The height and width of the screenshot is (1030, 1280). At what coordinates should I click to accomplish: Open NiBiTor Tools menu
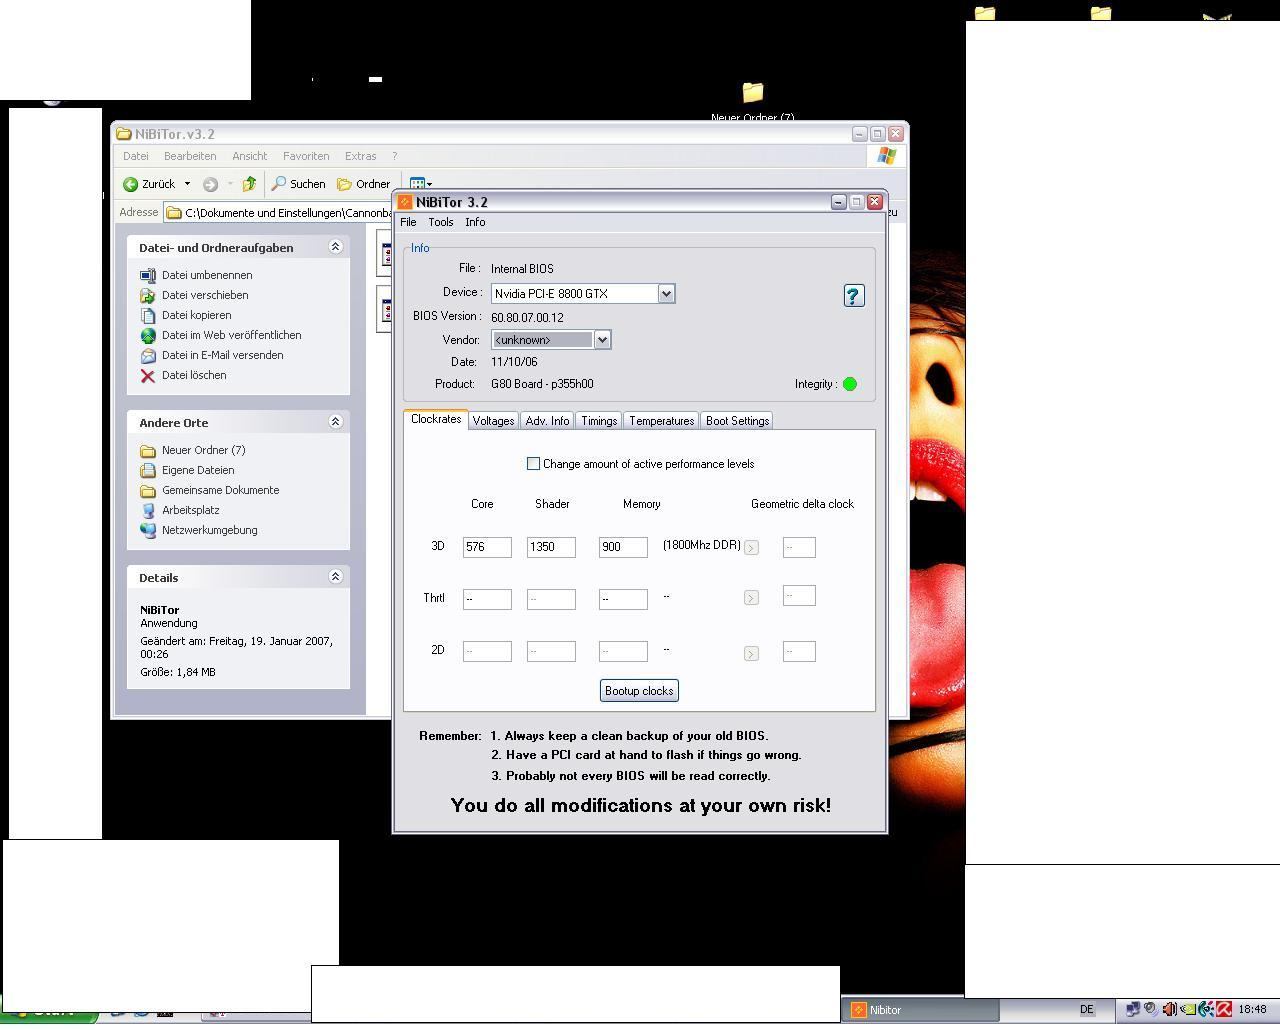(x=441, y=222)
